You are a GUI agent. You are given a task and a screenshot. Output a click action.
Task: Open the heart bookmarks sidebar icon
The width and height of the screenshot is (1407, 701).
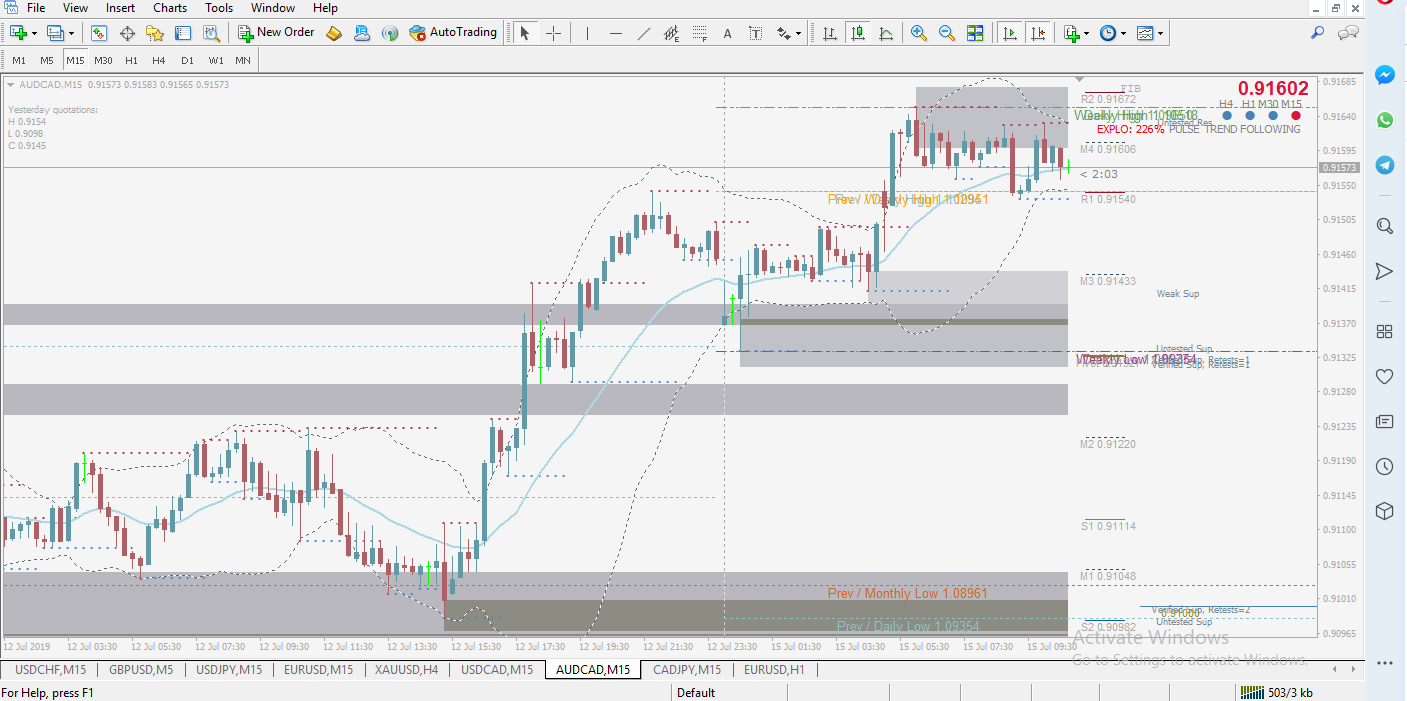coord(1384,376)
